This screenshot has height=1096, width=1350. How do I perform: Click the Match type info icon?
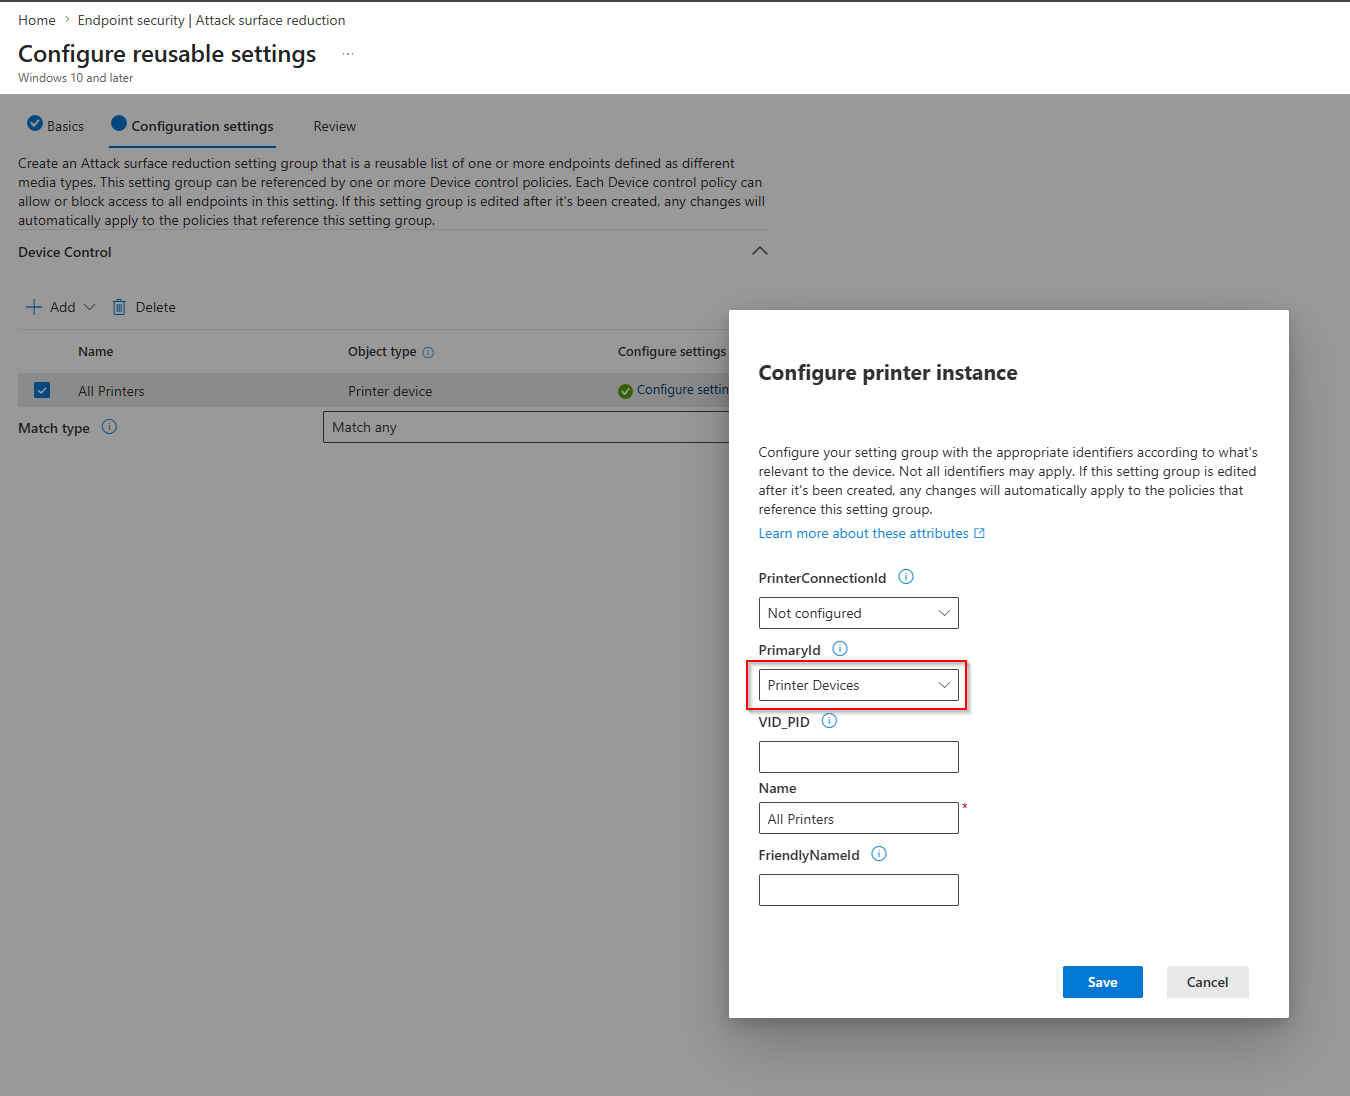(110, 427)
